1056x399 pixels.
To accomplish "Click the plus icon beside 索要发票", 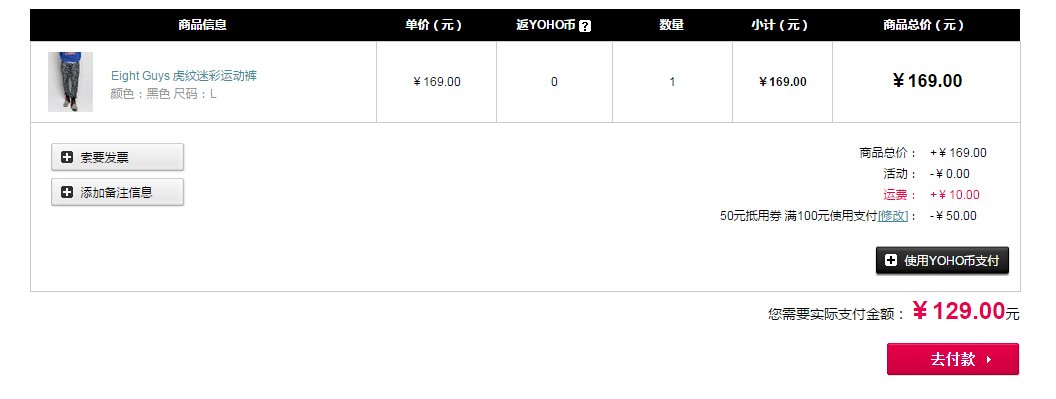I will (67, 157).
